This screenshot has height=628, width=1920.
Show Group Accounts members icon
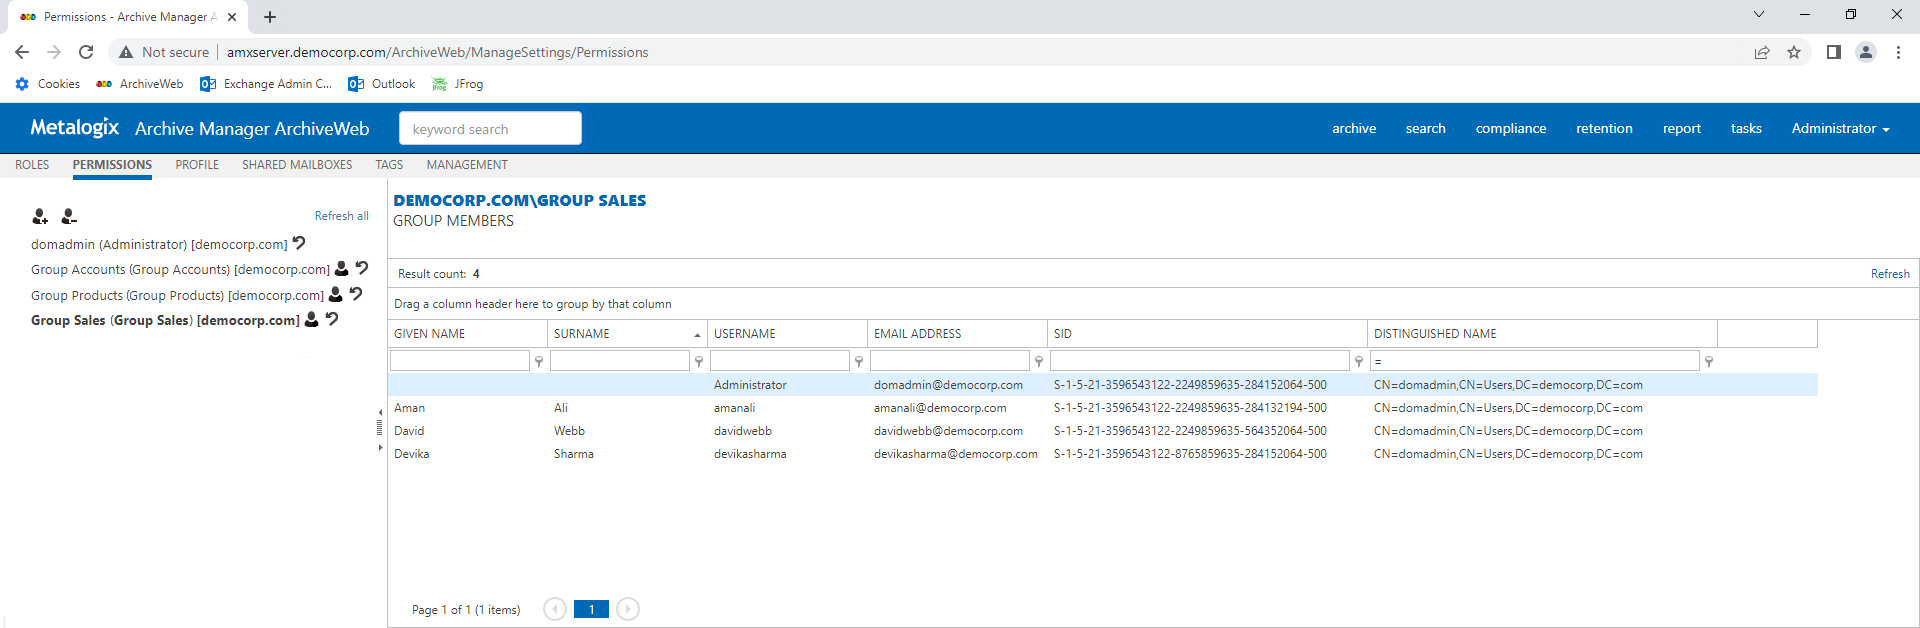(342, 269)
